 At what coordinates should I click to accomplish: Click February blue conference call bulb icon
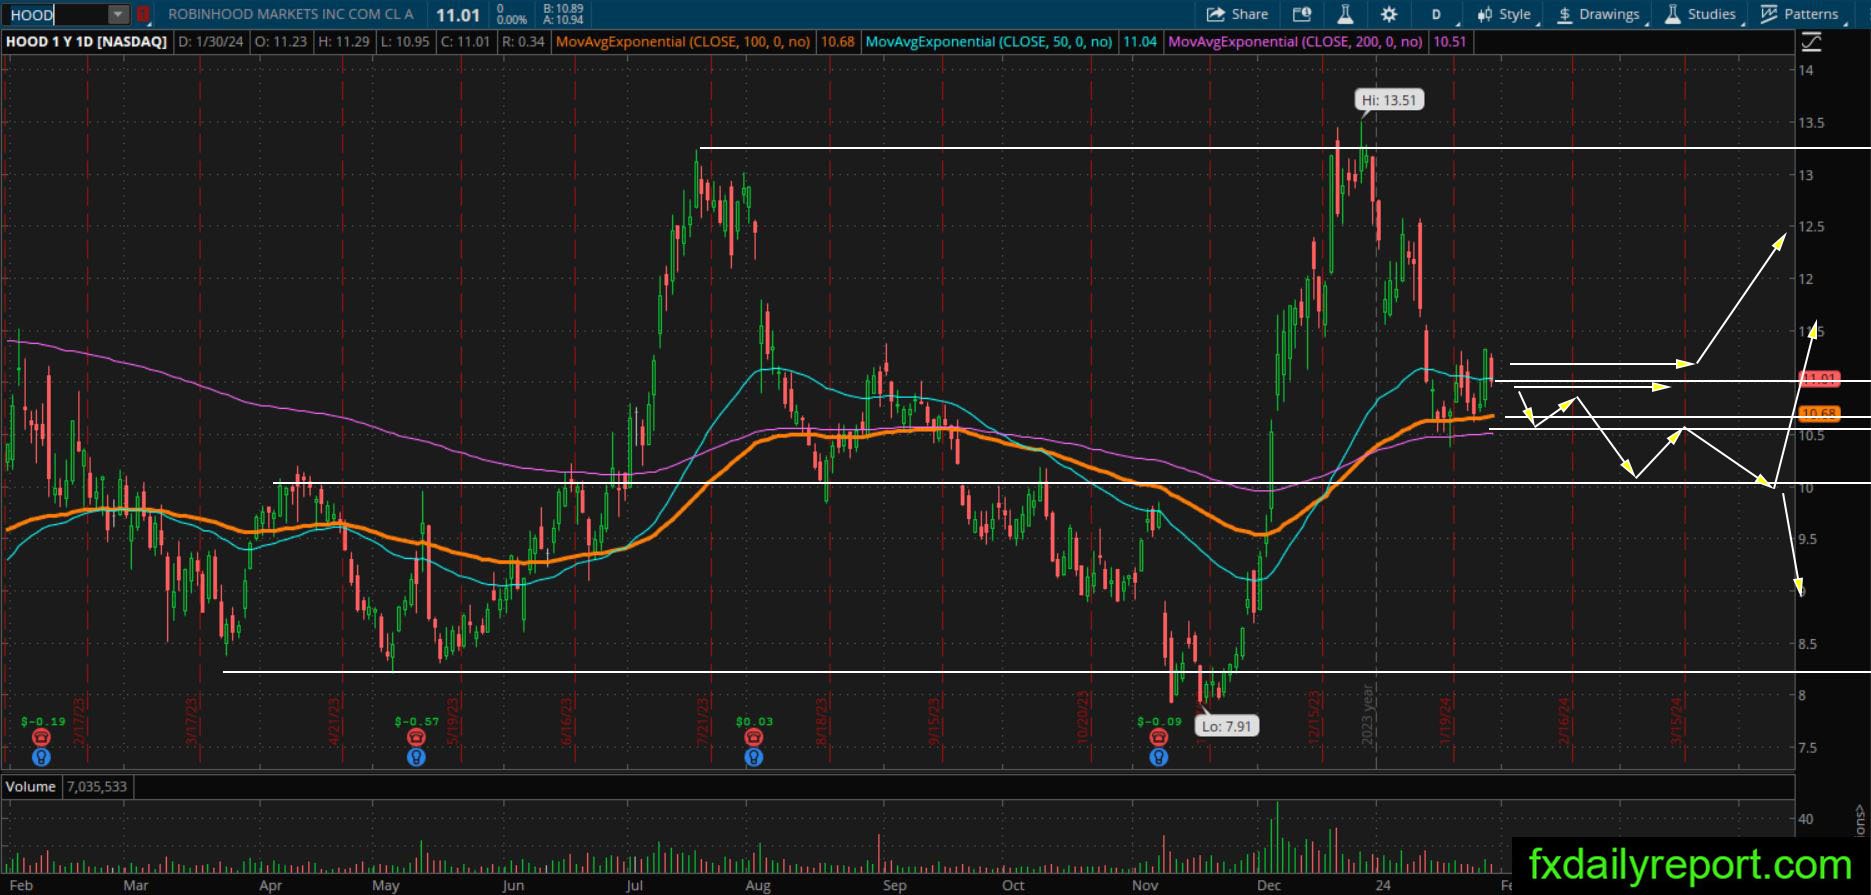tap(41, 757)
